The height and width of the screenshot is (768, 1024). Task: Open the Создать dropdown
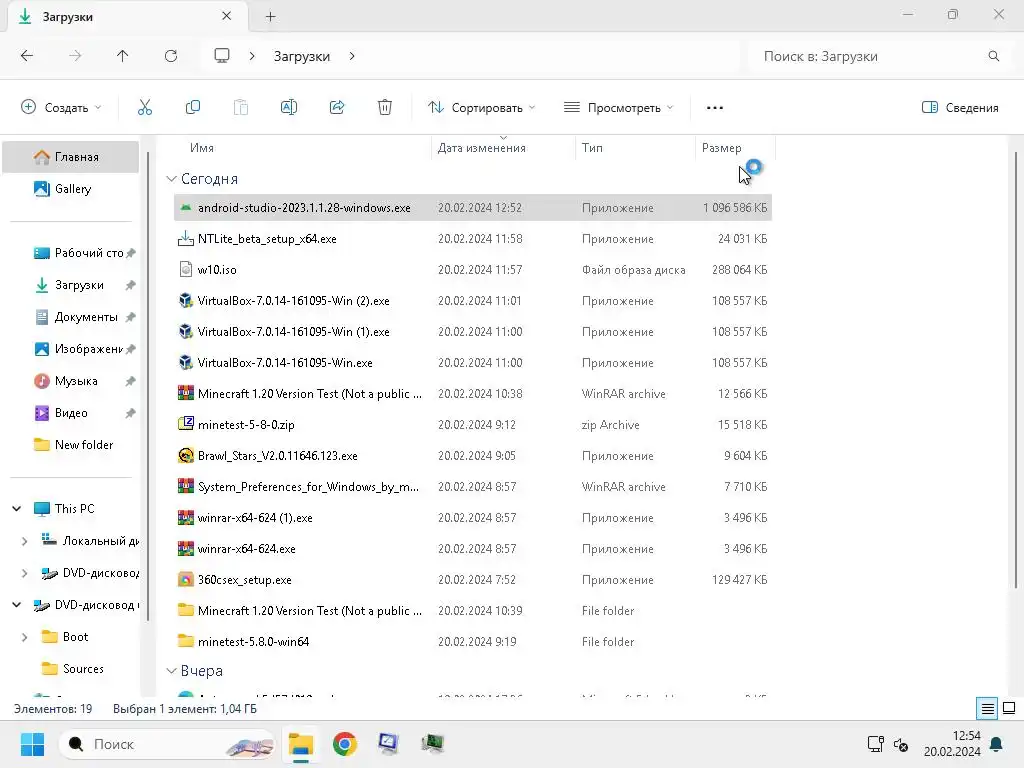(x=61, y=108)
